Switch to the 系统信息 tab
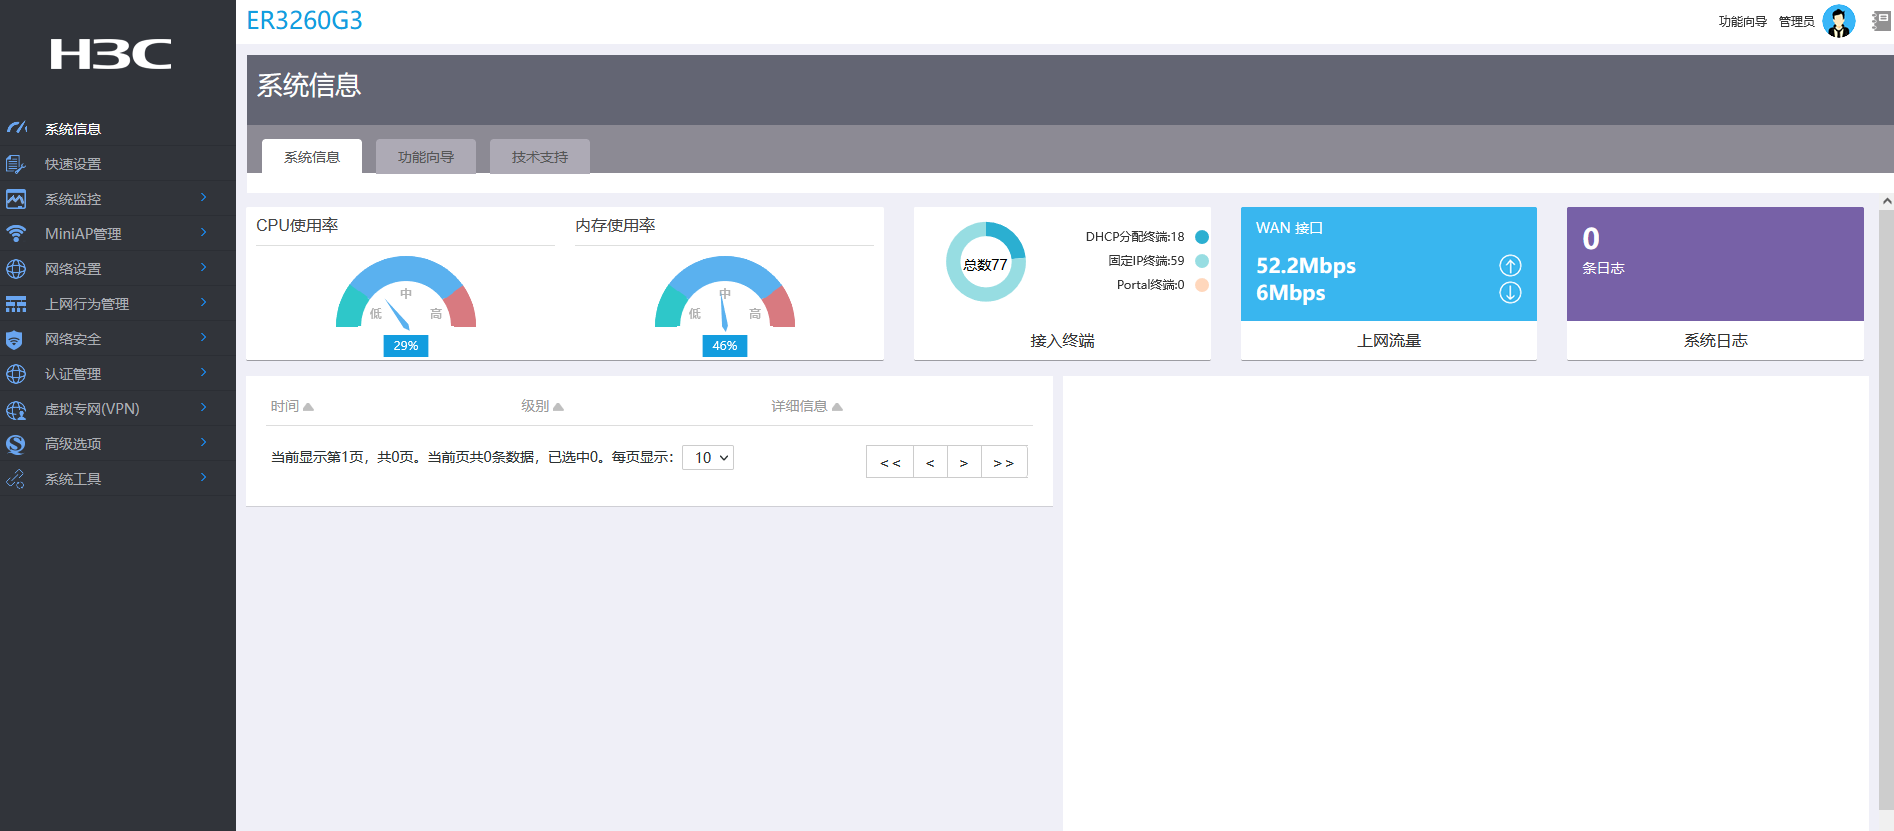 312,157
